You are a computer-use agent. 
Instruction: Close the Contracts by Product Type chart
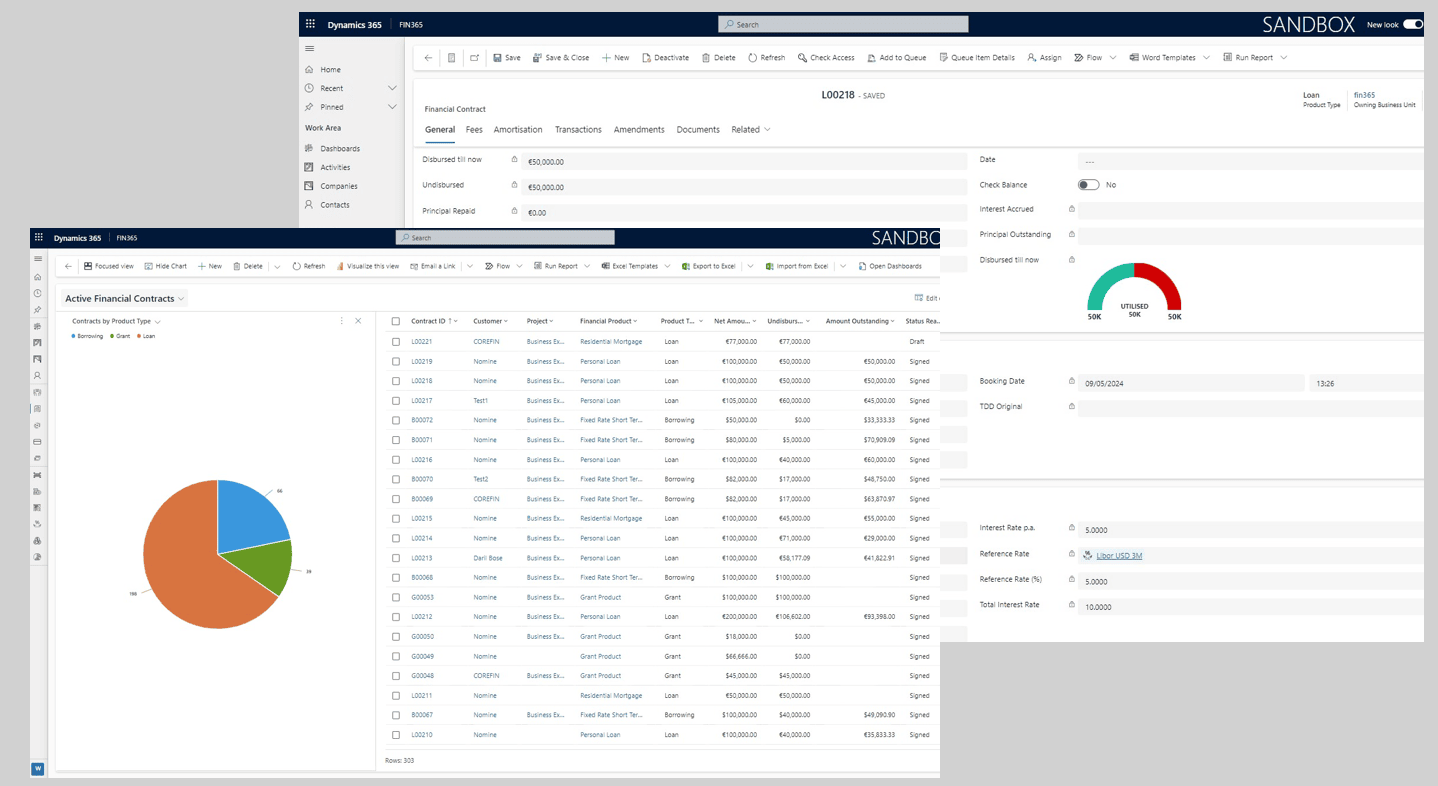point(358,321)
